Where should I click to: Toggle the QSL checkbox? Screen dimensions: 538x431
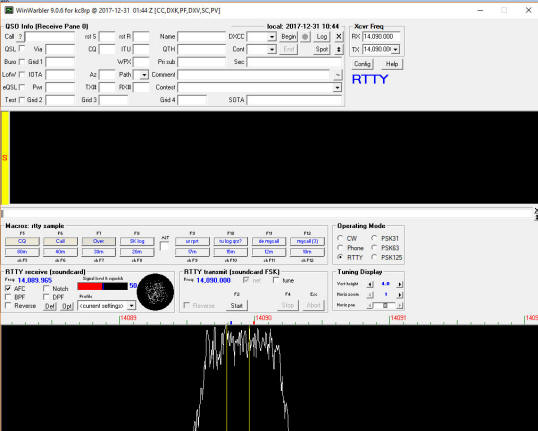tap(22, 48)
